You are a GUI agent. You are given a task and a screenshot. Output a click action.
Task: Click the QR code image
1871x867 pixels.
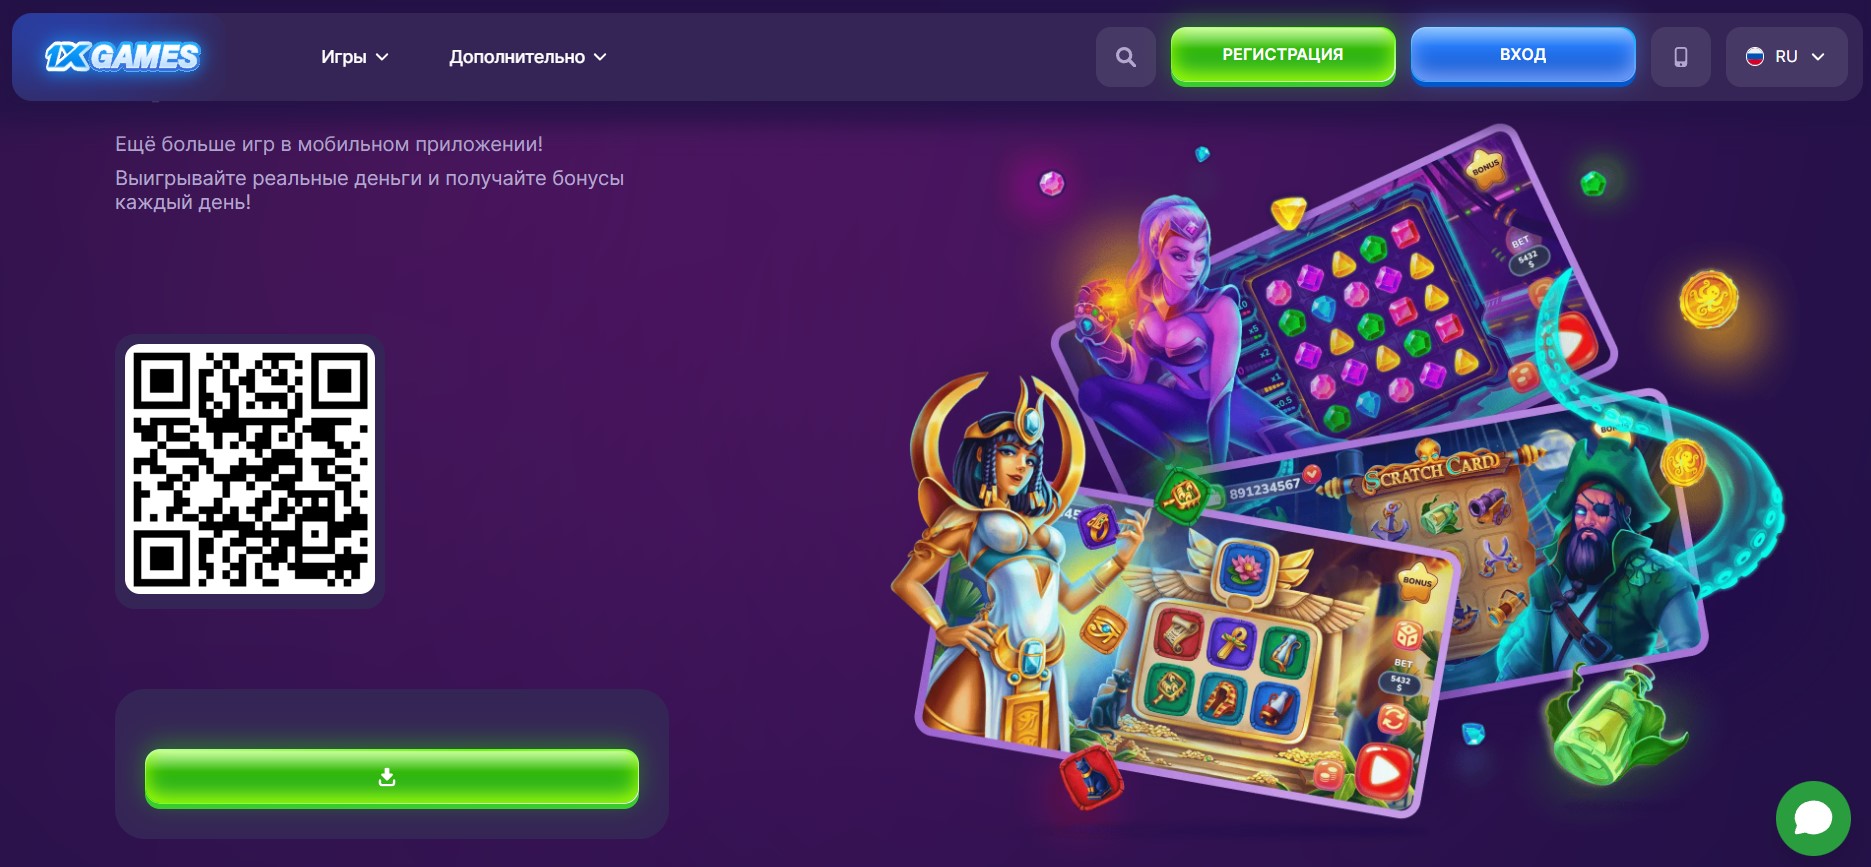(x=250, y=469)
